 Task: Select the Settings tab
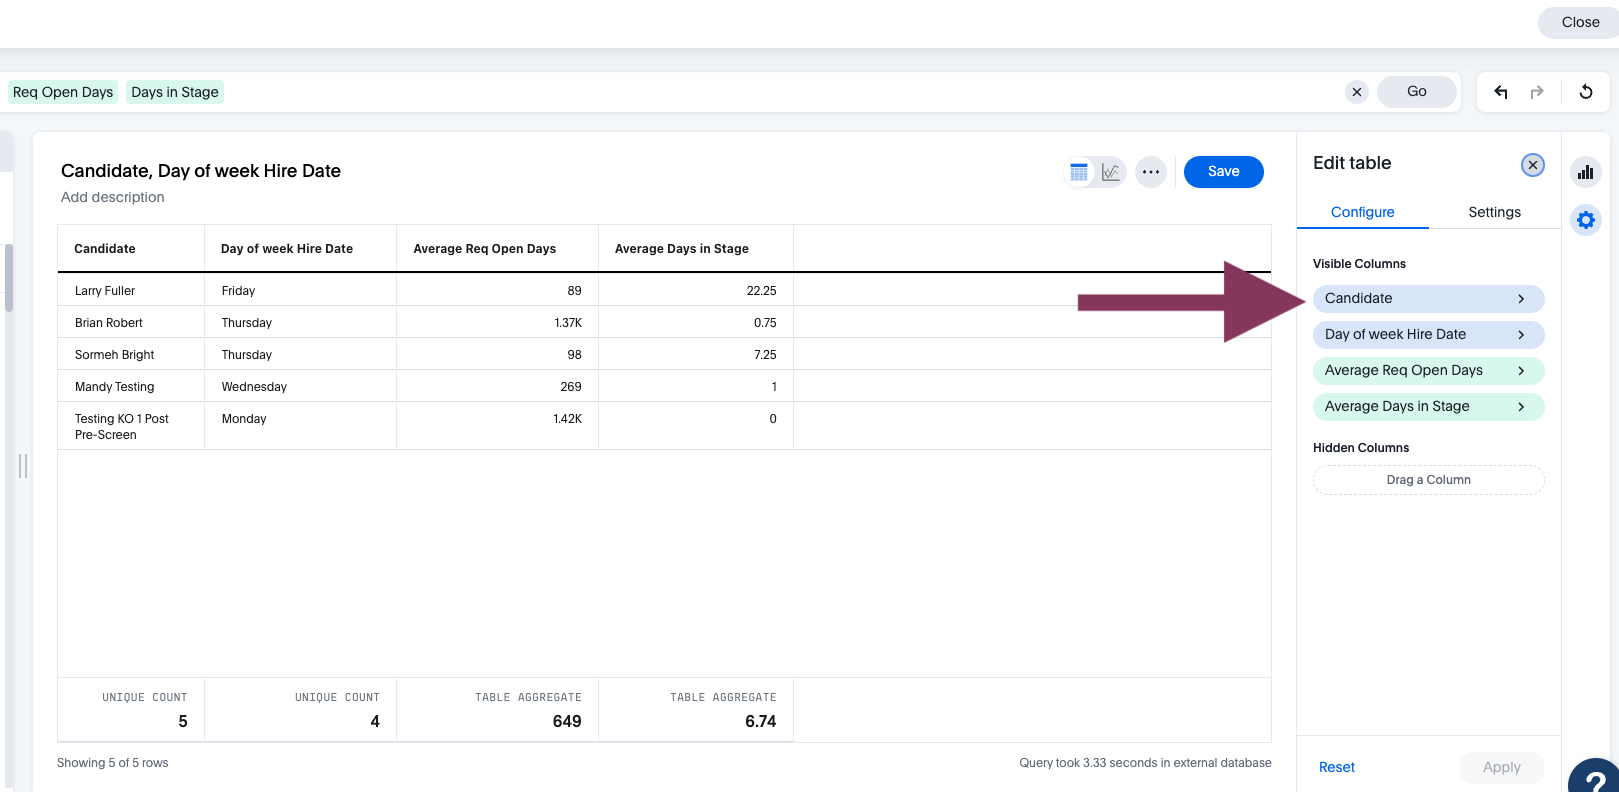[1494, 212]
